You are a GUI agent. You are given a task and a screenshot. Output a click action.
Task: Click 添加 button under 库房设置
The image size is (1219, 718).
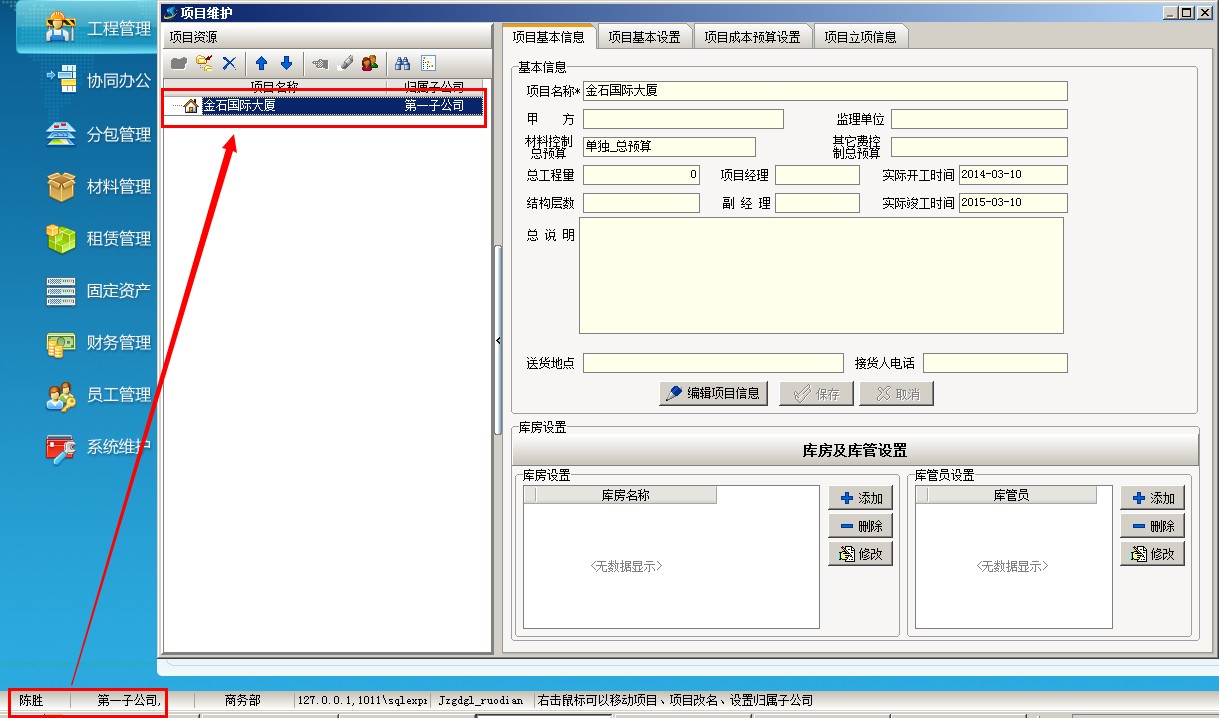click(860, 498)
